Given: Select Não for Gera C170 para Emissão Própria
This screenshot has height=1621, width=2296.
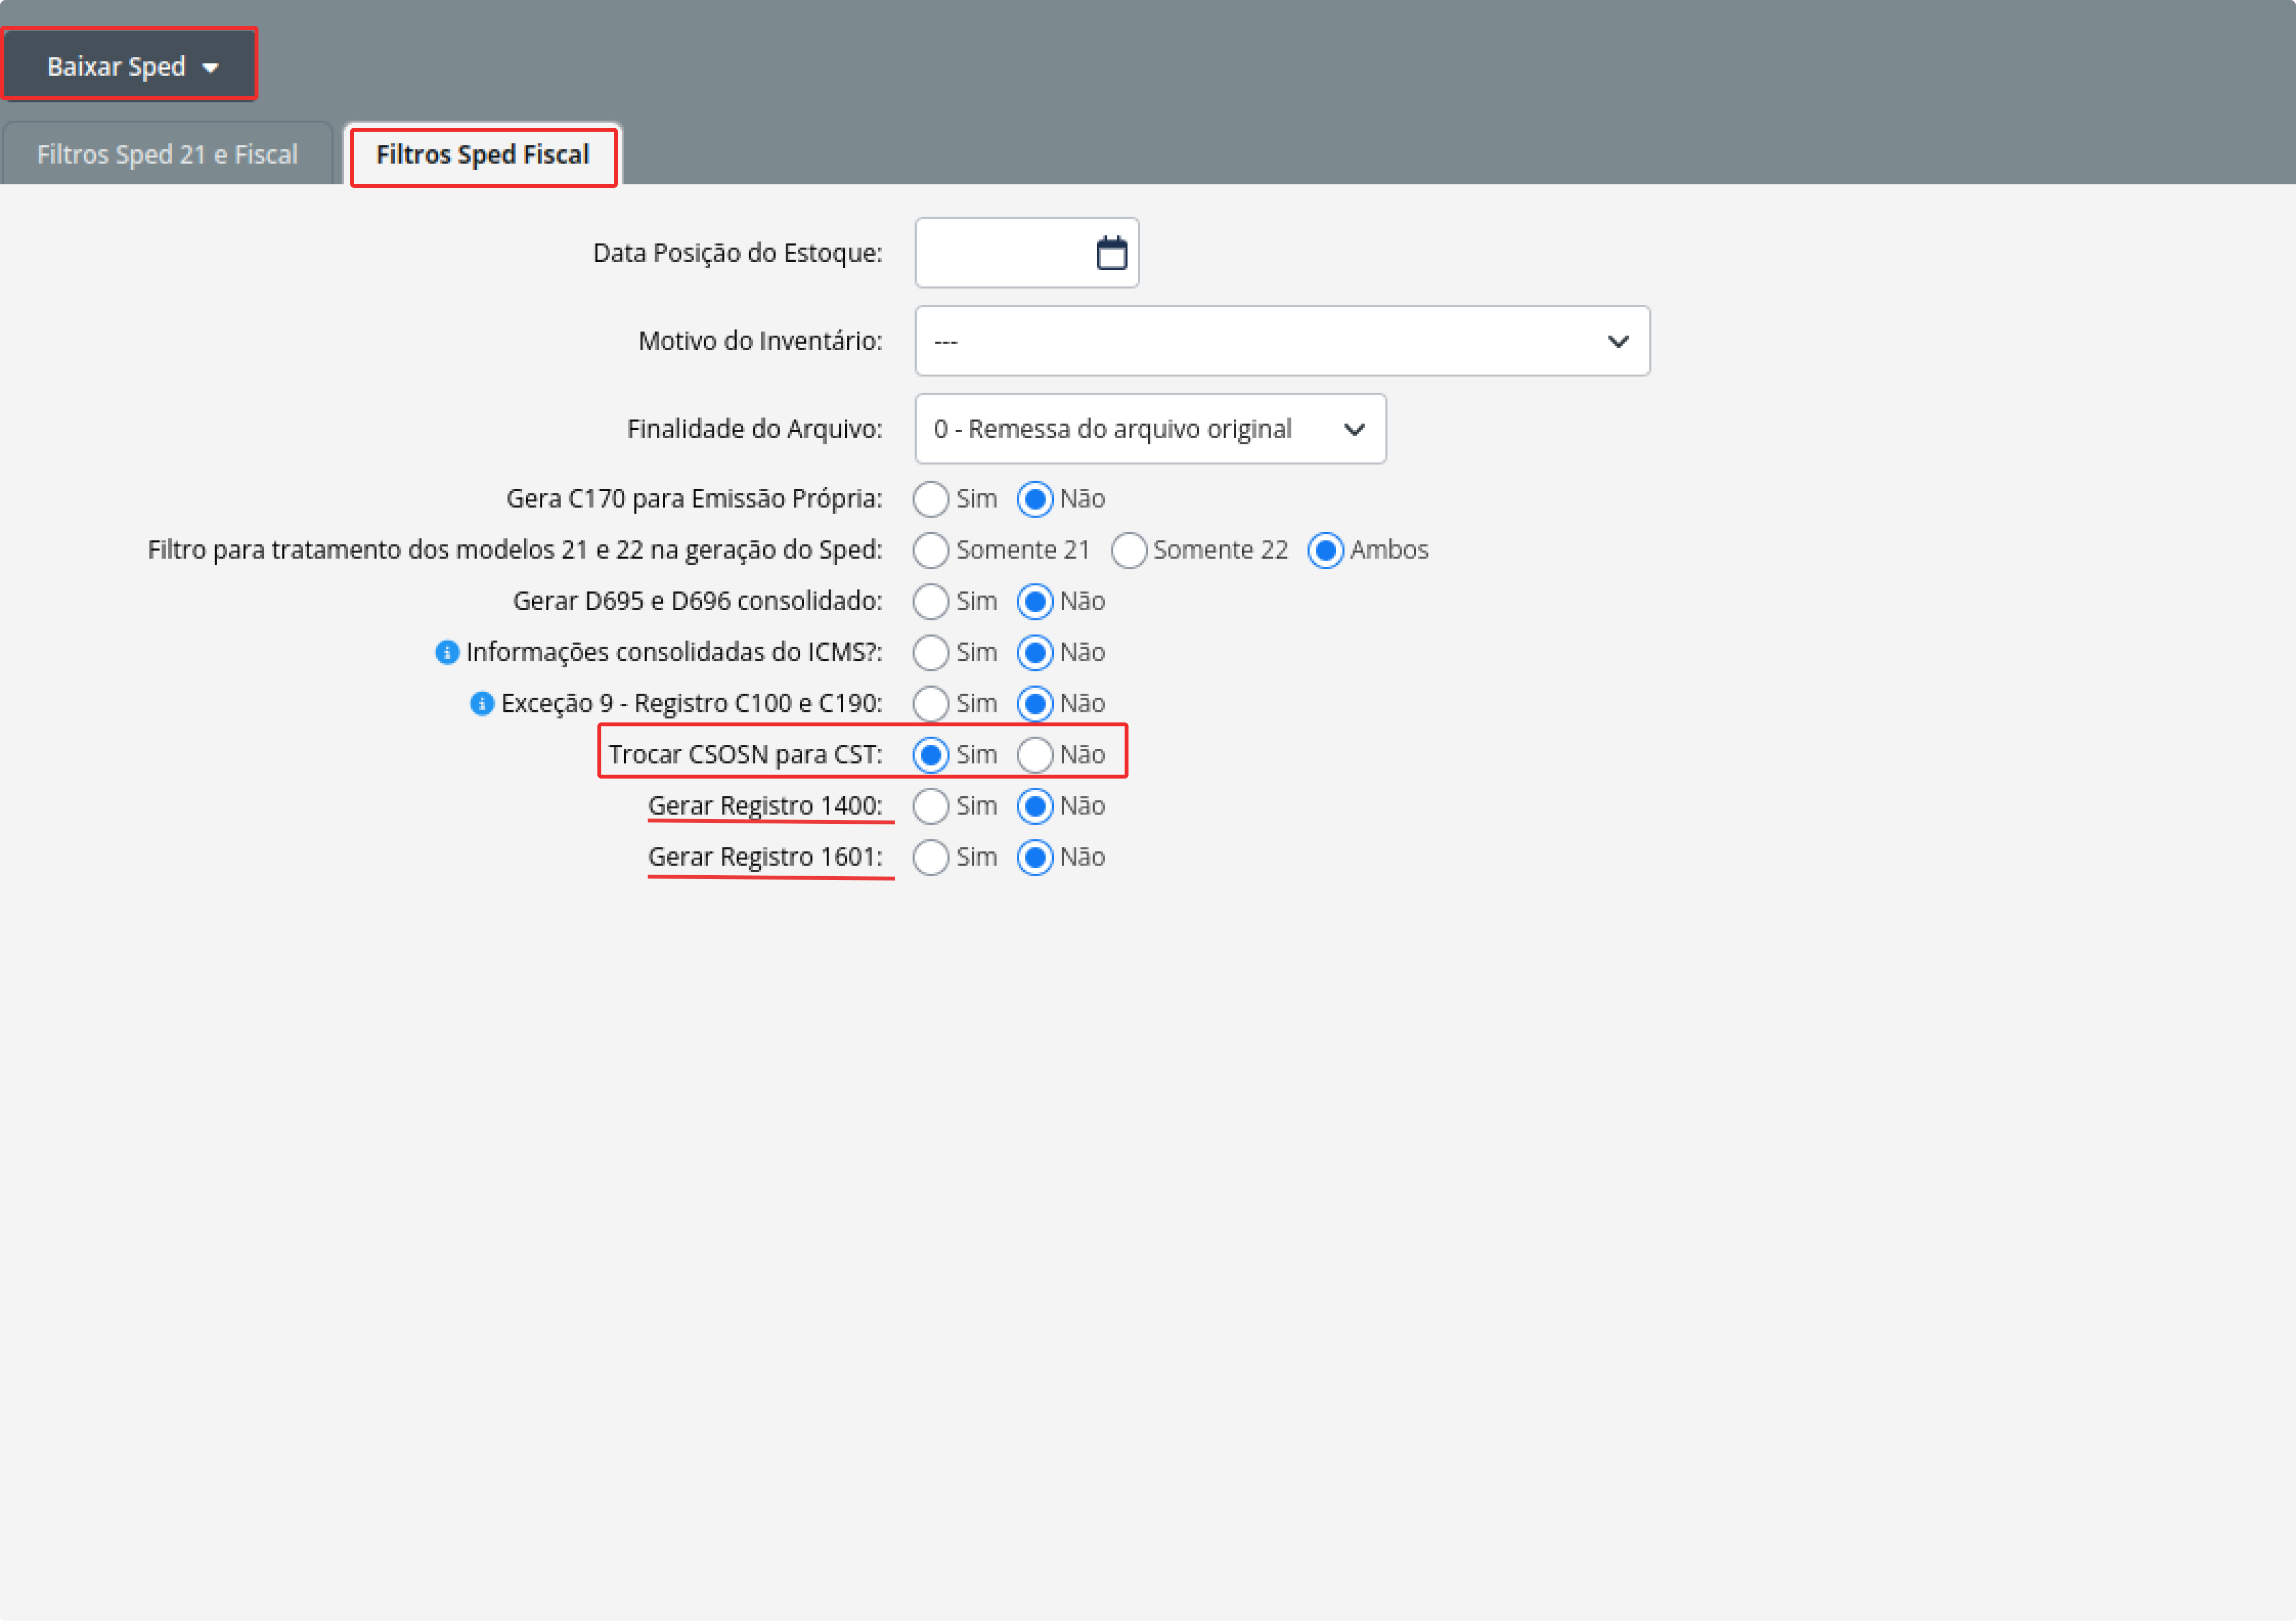Looking at the screenshot, I should tap(1035, 499).
